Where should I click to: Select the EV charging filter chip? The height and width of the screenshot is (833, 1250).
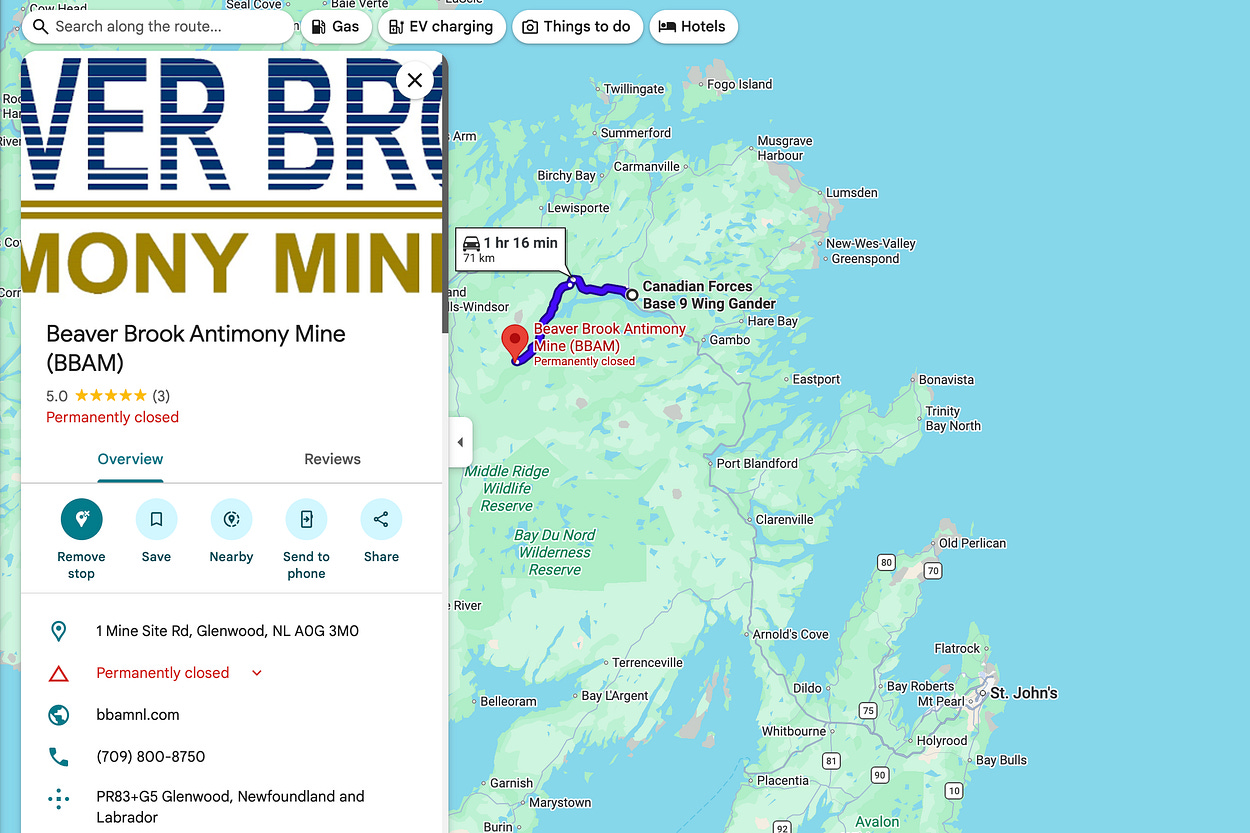pyautogui.click(x=441, y=27)
